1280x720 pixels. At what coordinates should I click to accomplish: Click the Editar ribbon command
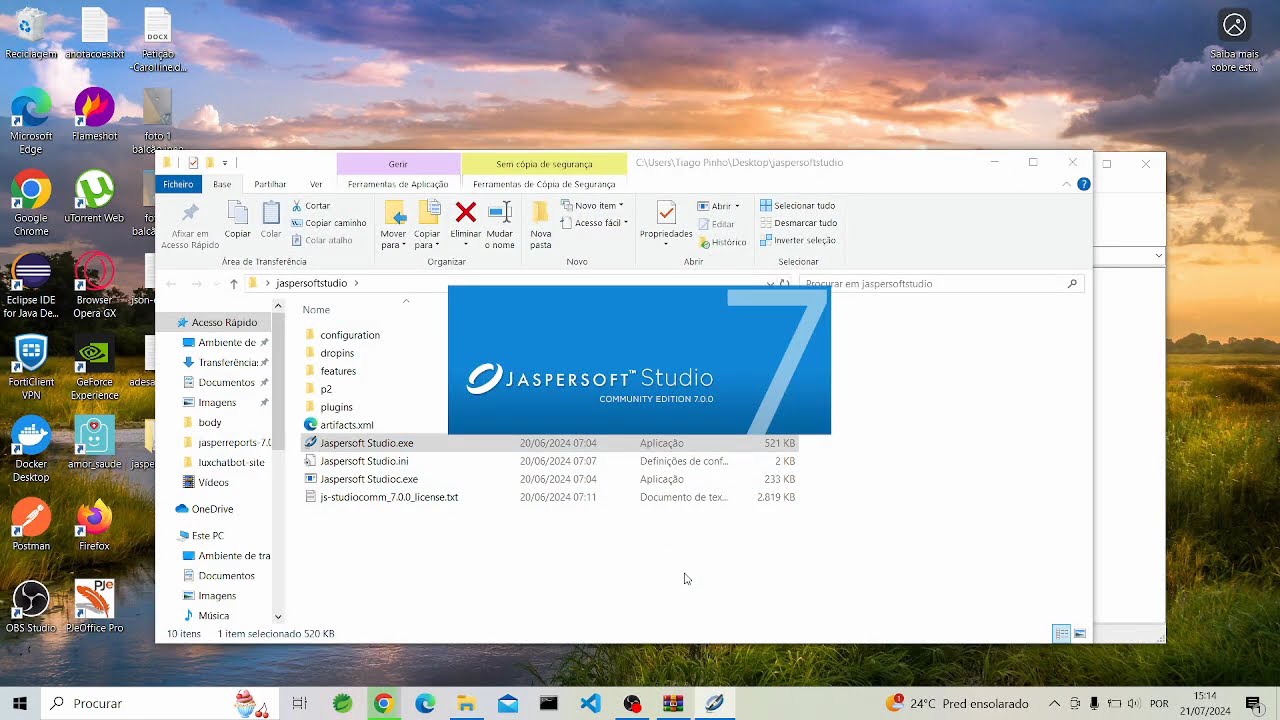[x=716, y=224]
